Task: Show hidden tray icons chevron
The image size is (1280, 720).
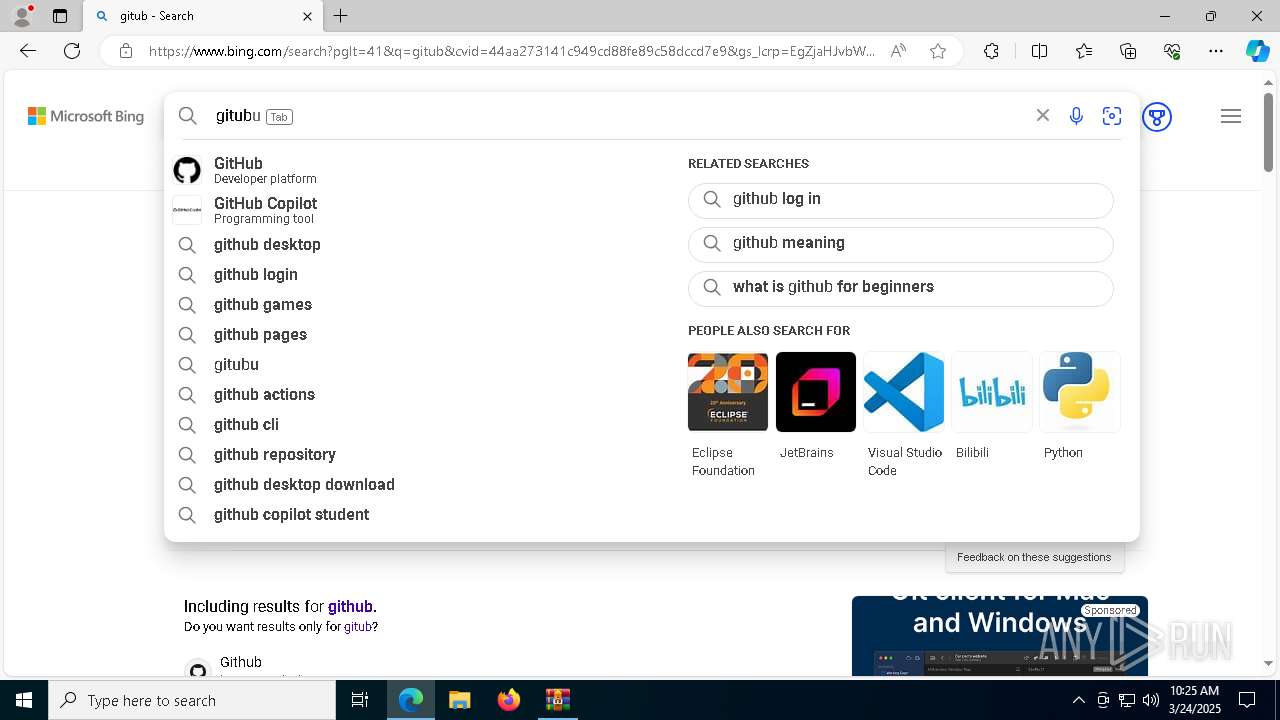Action: coord(1078,700)
